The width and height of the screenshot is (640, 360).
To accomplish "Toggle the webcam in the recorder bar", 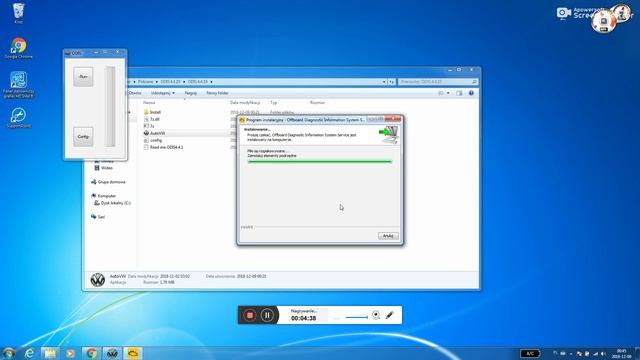I will coord(376,315).
